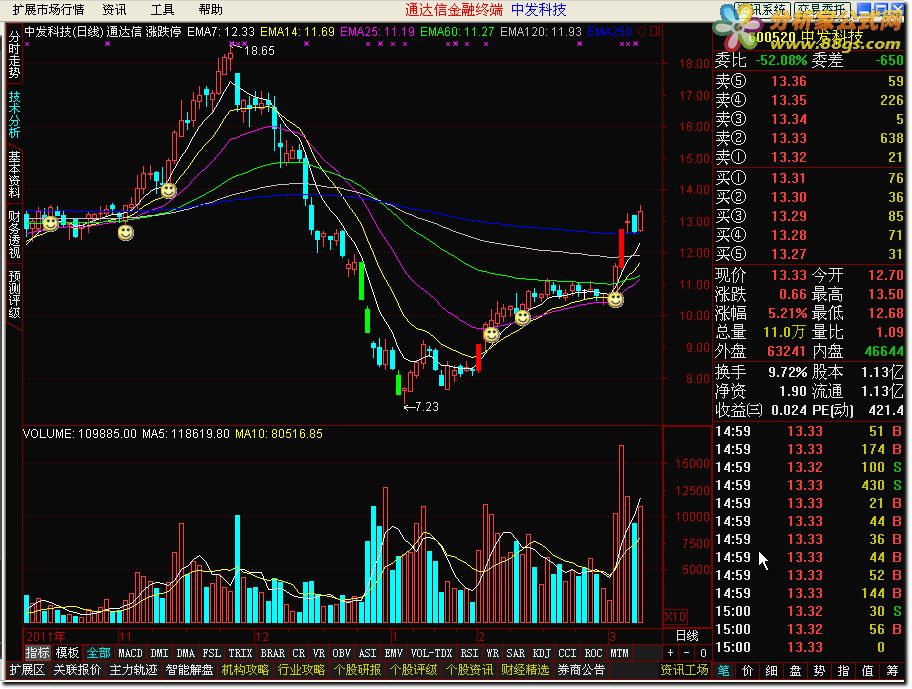Click the smiley signal marker near price 14.00
This screenshot has height=689, width=912.
pos(169,190)
